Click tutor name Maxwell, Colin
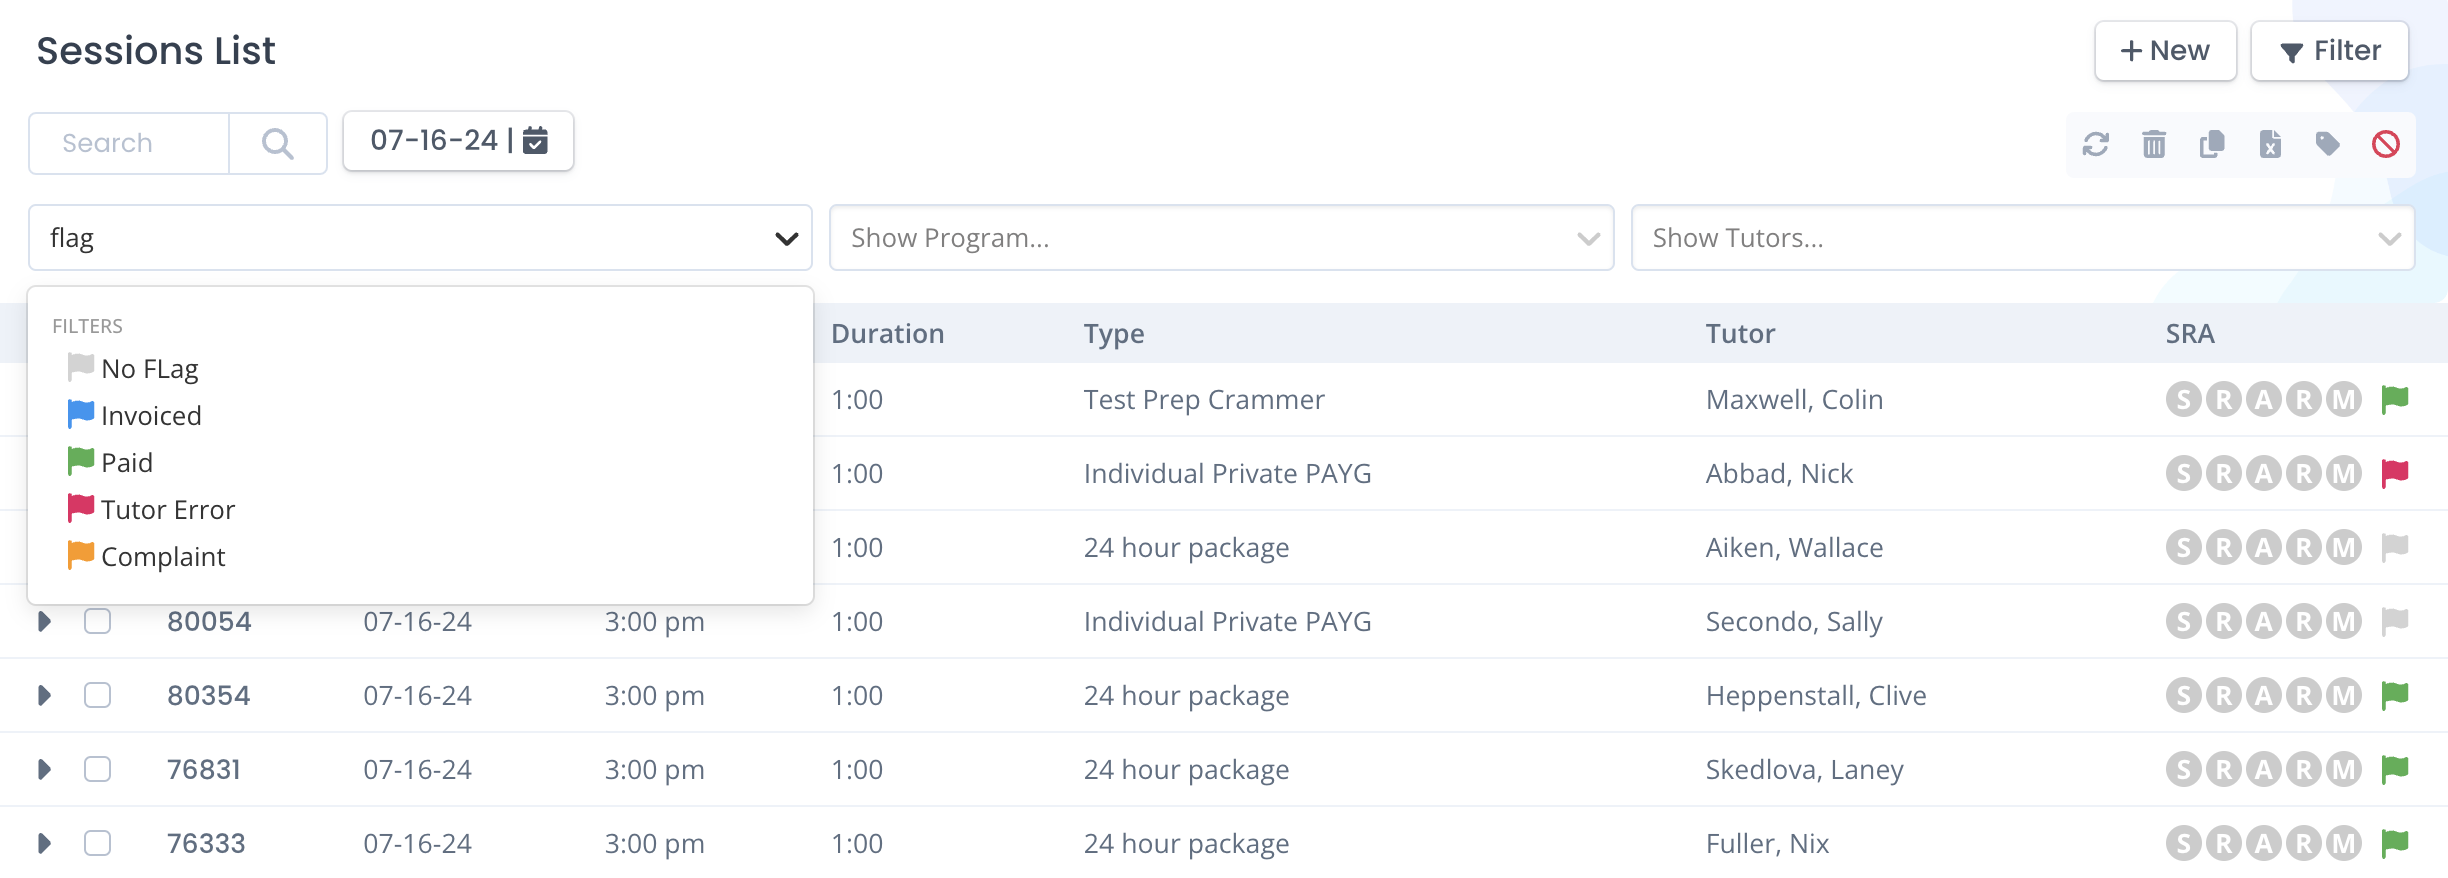2448x878 pixels. pos(1794,399)
